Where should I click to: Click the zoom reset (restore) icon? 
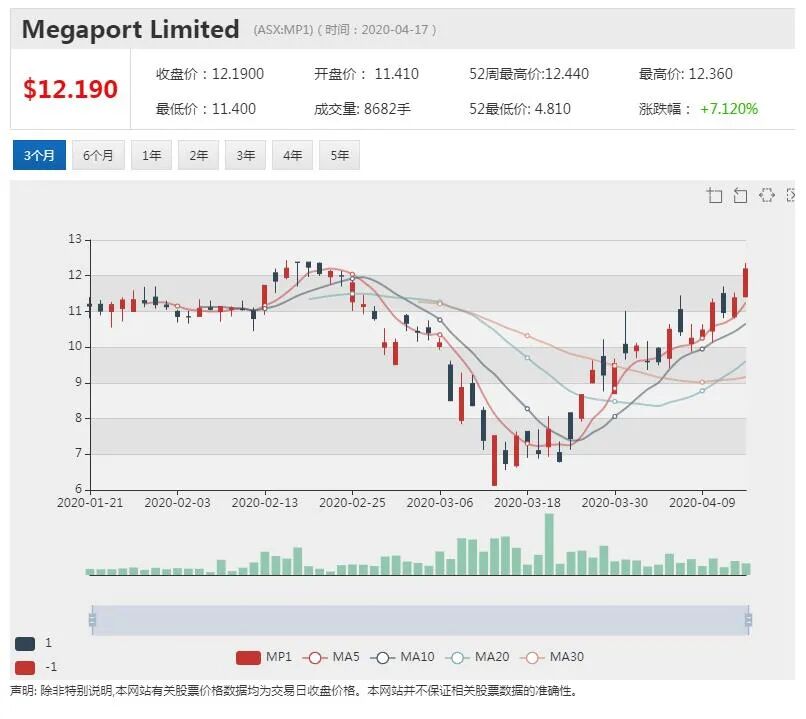740,195
